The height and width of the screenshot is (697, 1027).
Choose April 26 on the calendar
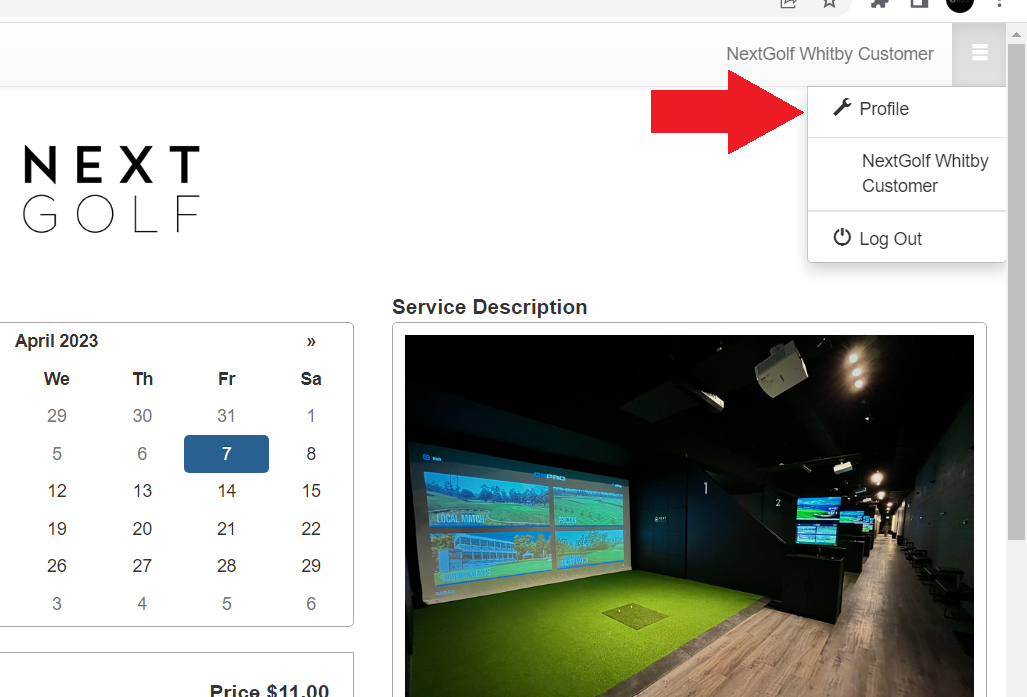pyautogui.click(x=57, y=566)
